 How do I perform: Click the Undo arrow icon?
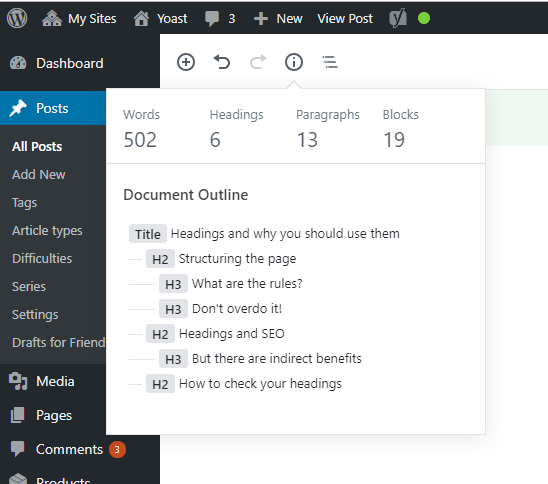tap(222, 63)
